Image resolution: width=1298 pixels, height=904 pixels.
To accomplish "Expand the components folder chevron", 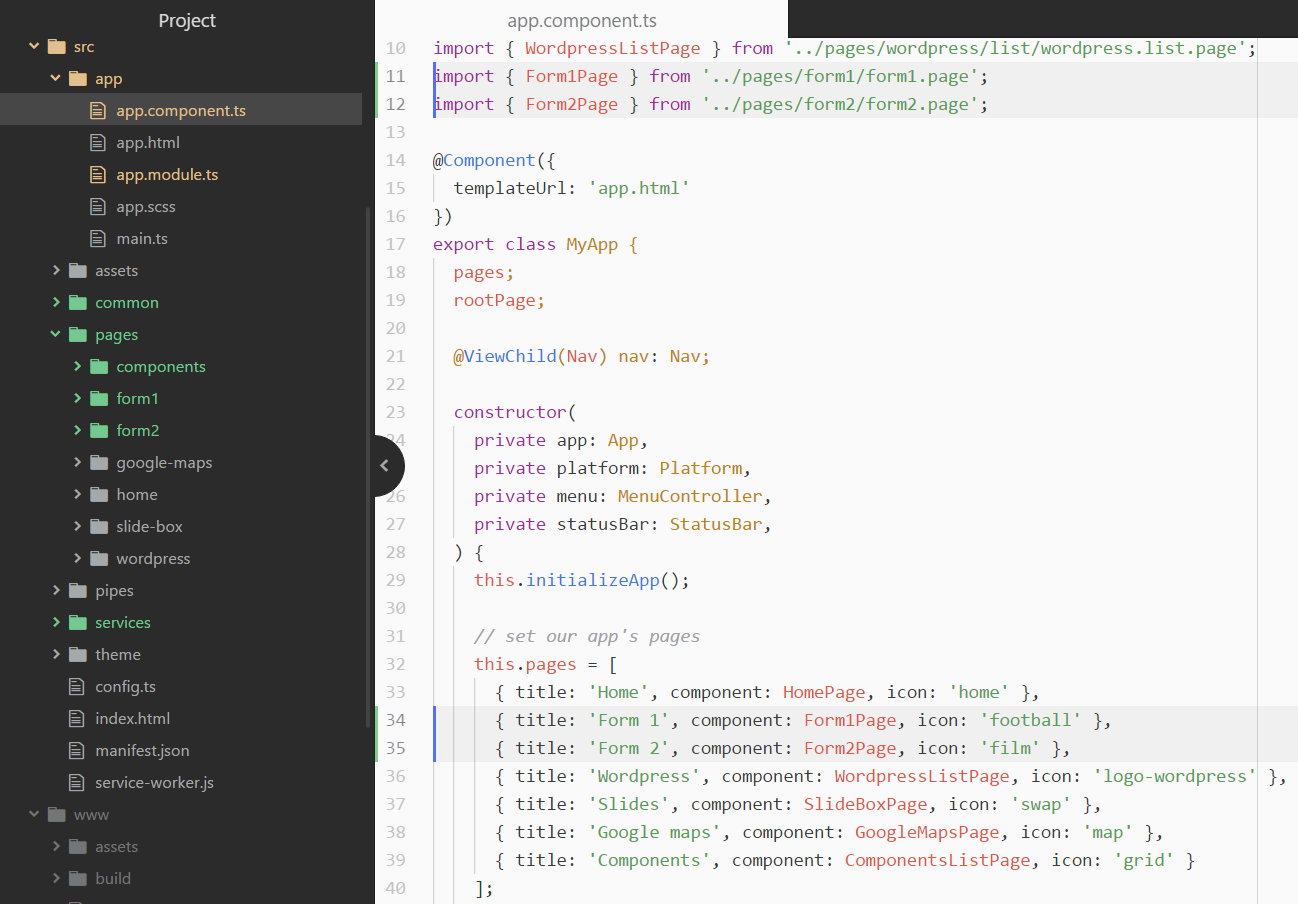I will pos(77,366).
